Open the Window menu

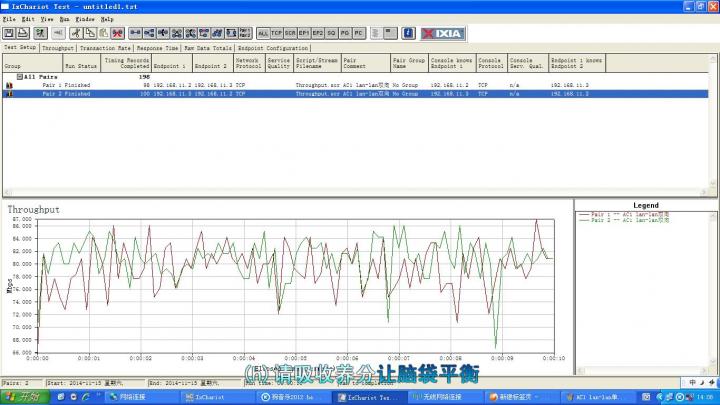[85, 19]
